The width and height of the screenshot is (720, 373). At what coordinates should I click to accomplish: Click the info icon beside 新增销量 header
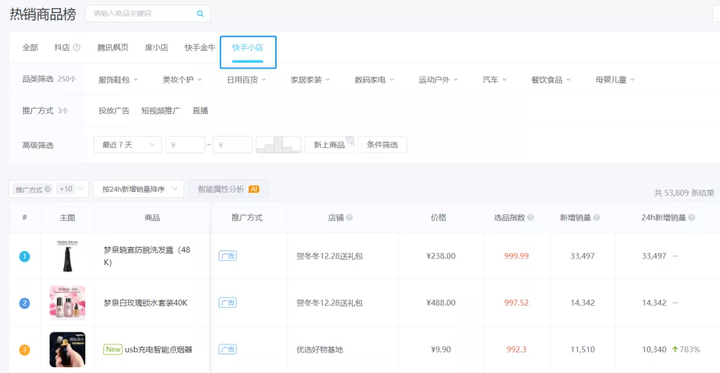pos(596,218)
